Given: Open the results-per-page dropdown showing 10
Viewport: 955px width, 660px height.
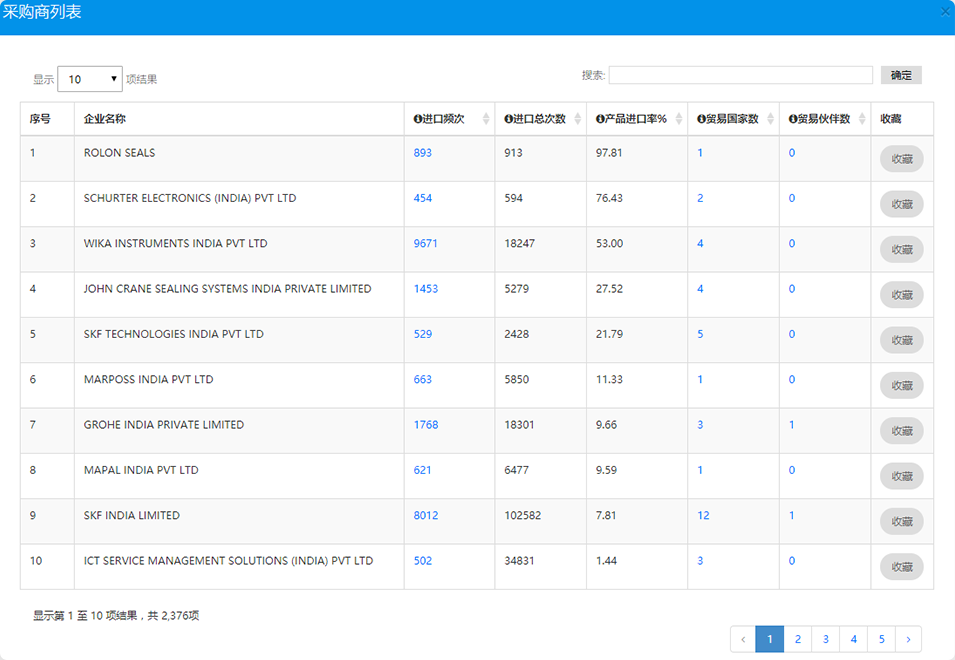Looking at the screenshot, I should [90, 79].
